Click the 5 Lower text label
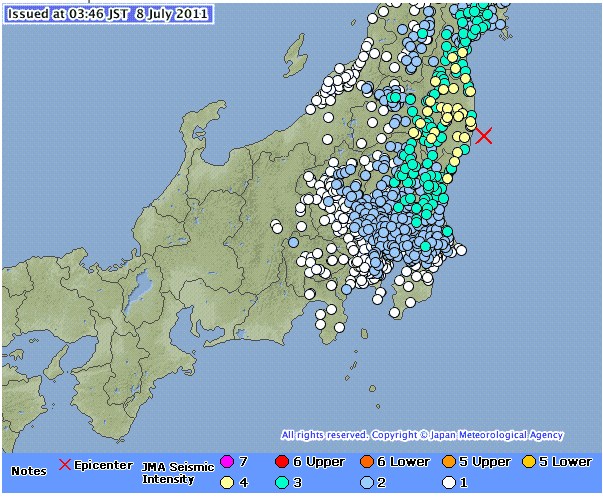The height and width of the screenshot is (497, 603). [x=566, y=462]
